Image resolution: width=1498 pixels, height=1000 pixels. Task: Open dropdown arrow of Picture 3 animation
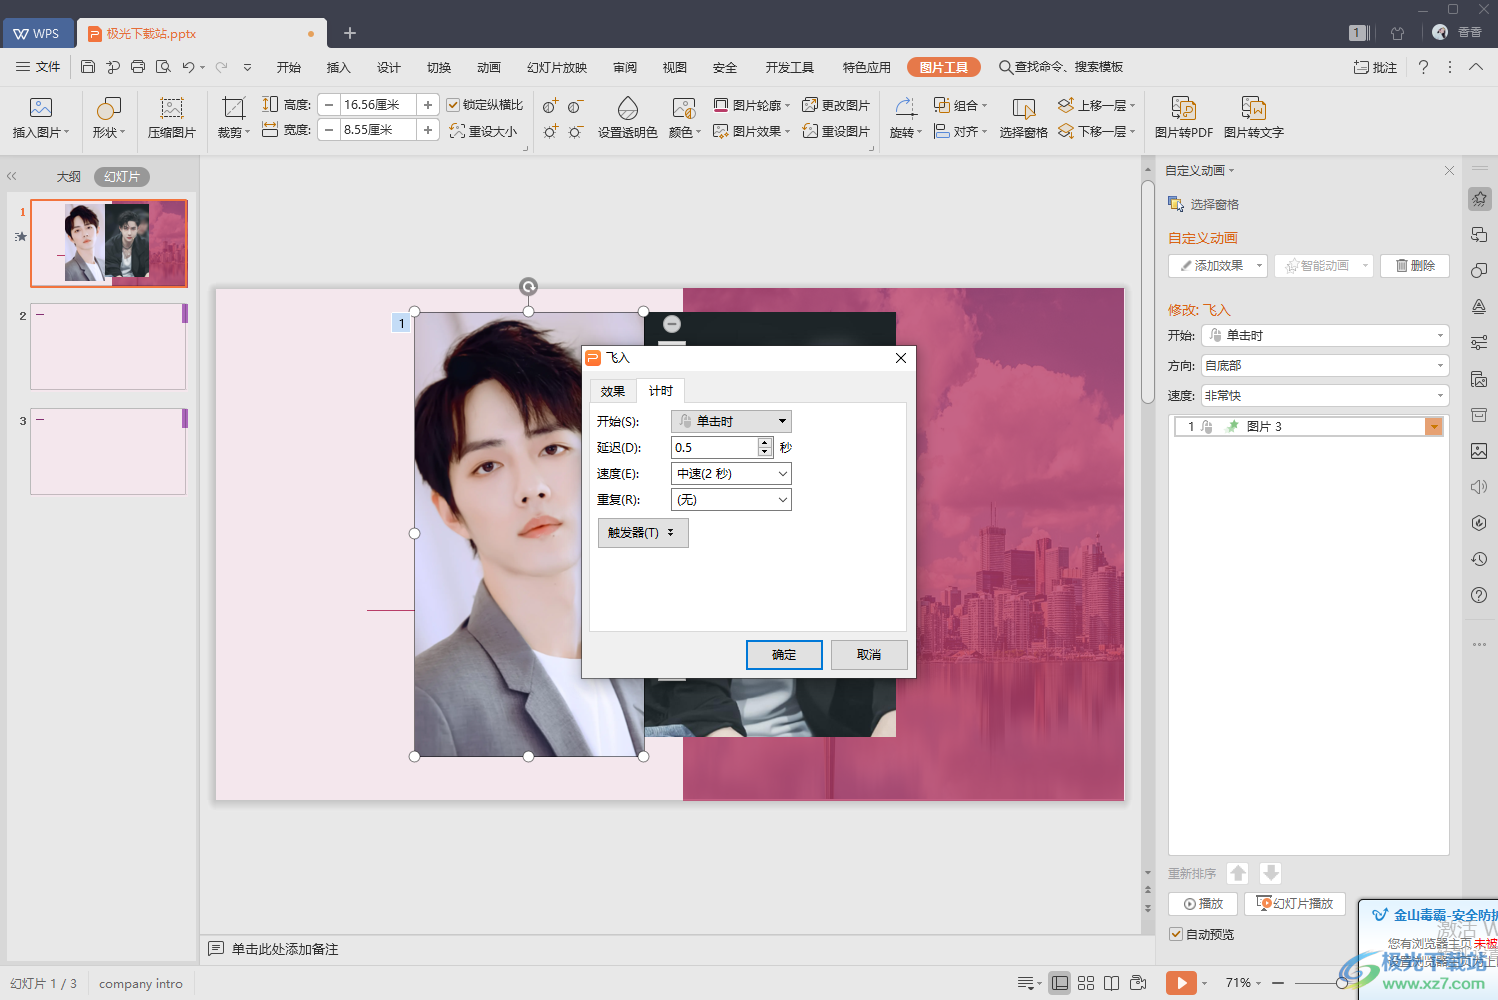[x=1434, y=427]
